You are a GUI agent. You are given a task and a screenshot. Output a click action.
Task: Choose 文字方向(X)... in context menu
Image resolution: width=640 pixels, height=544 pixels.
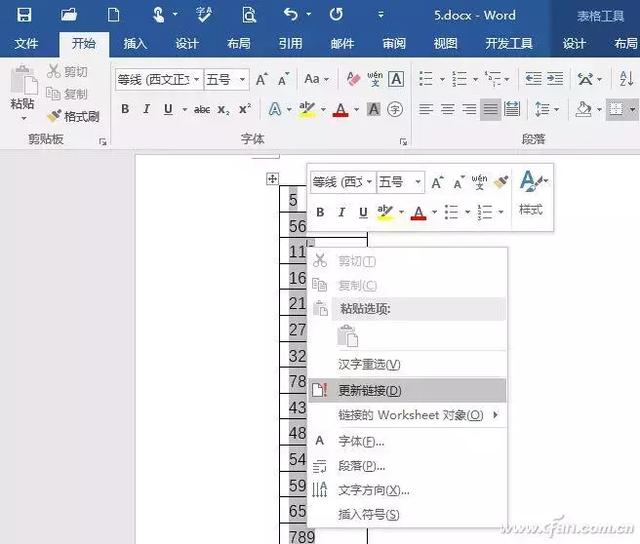[x=407, y=490]
